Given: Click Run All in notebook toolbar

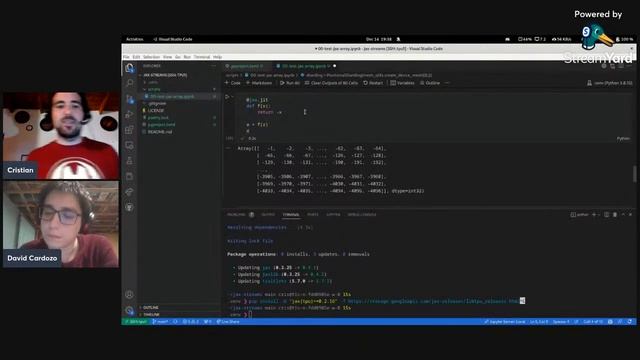Looking at the screenshot, I should (x=290, y=83).
